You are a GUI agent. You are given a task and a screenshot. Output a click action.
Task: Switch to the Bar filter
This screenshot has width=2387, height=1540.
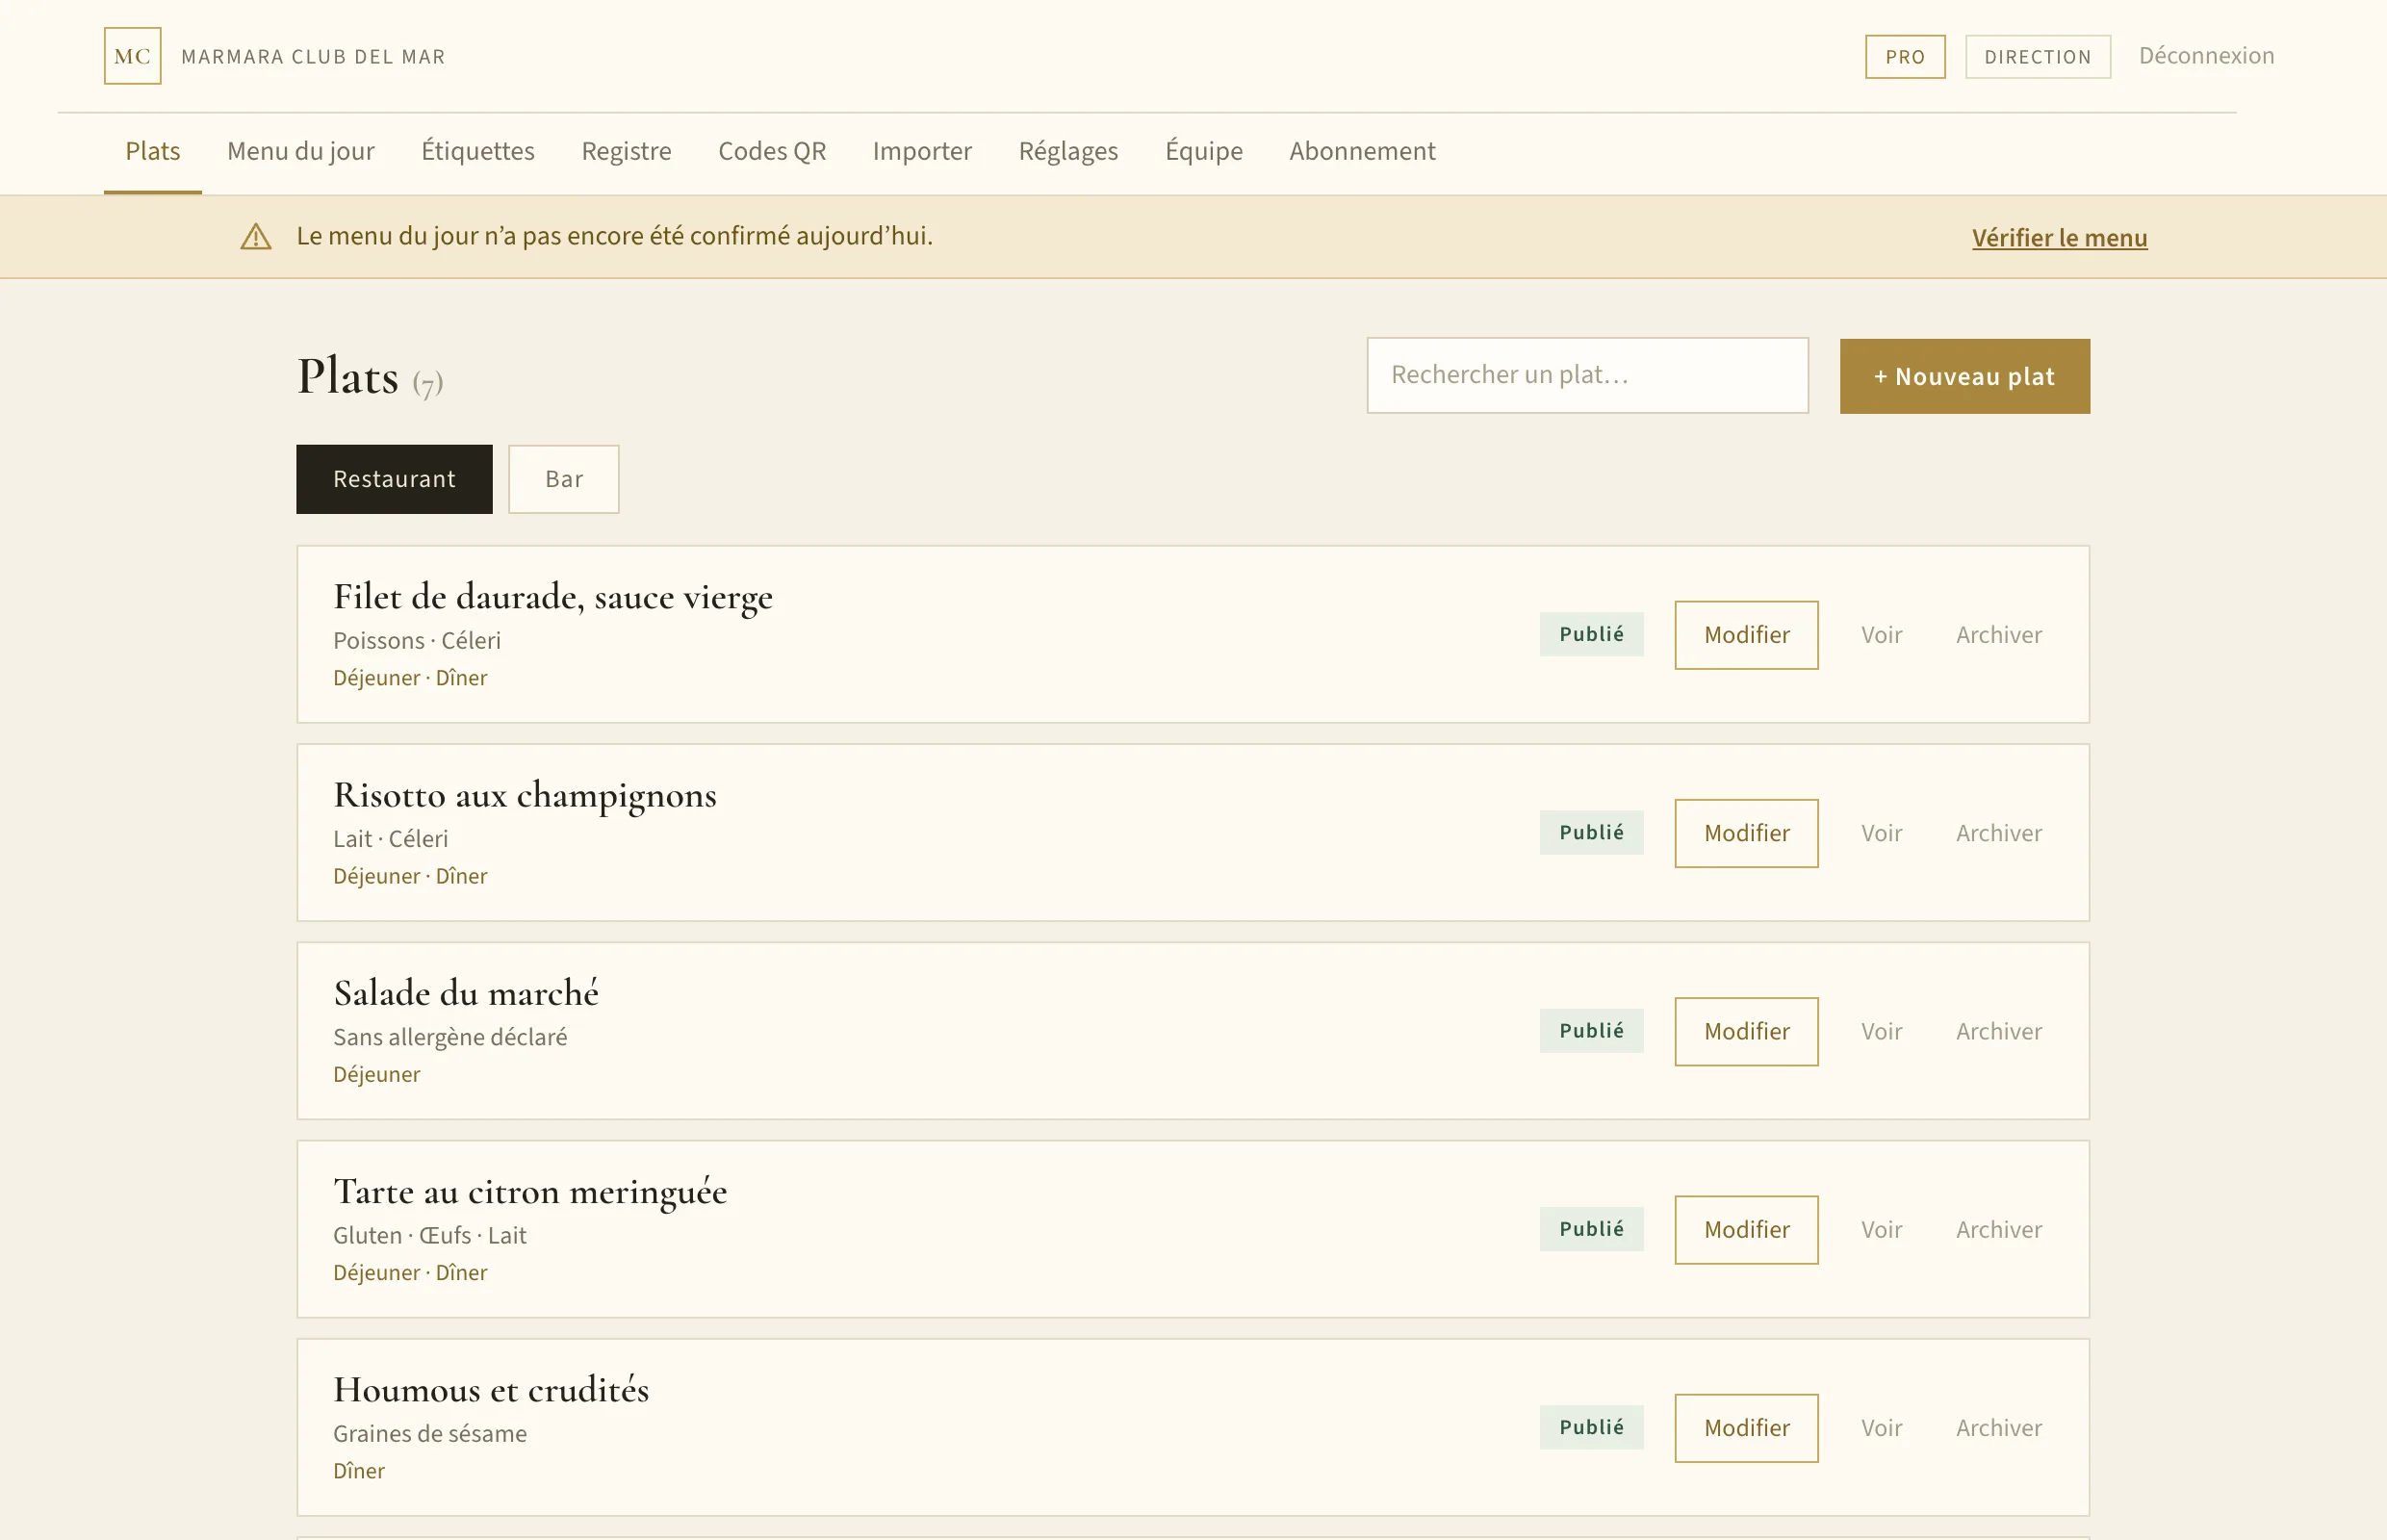point(564,479)
